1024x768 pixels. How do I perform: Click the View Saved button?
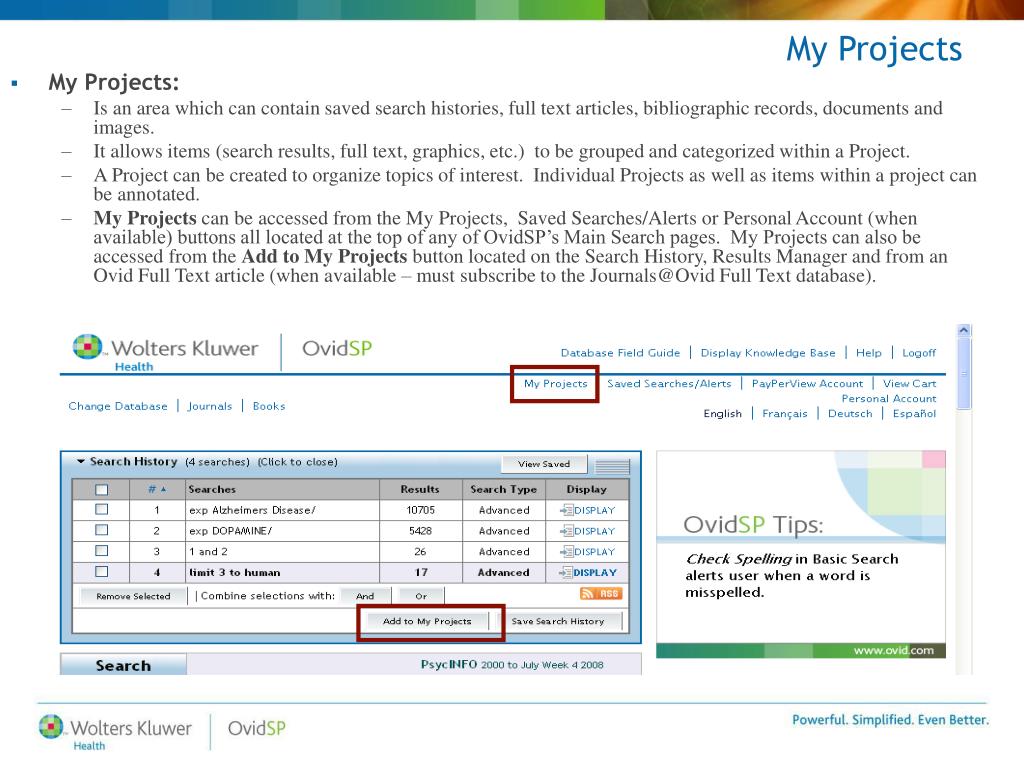point(544,464)
